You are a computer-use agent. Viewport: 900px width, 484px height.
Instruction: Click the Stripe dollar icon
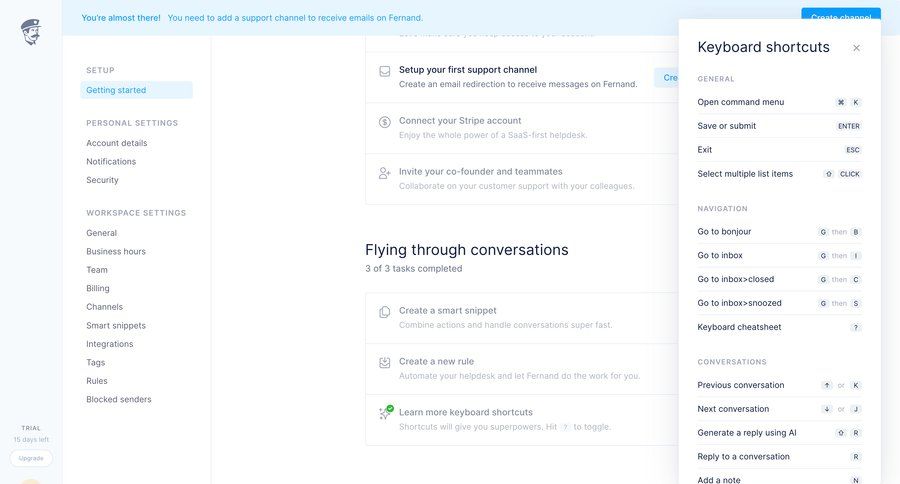tap(385, 122)
